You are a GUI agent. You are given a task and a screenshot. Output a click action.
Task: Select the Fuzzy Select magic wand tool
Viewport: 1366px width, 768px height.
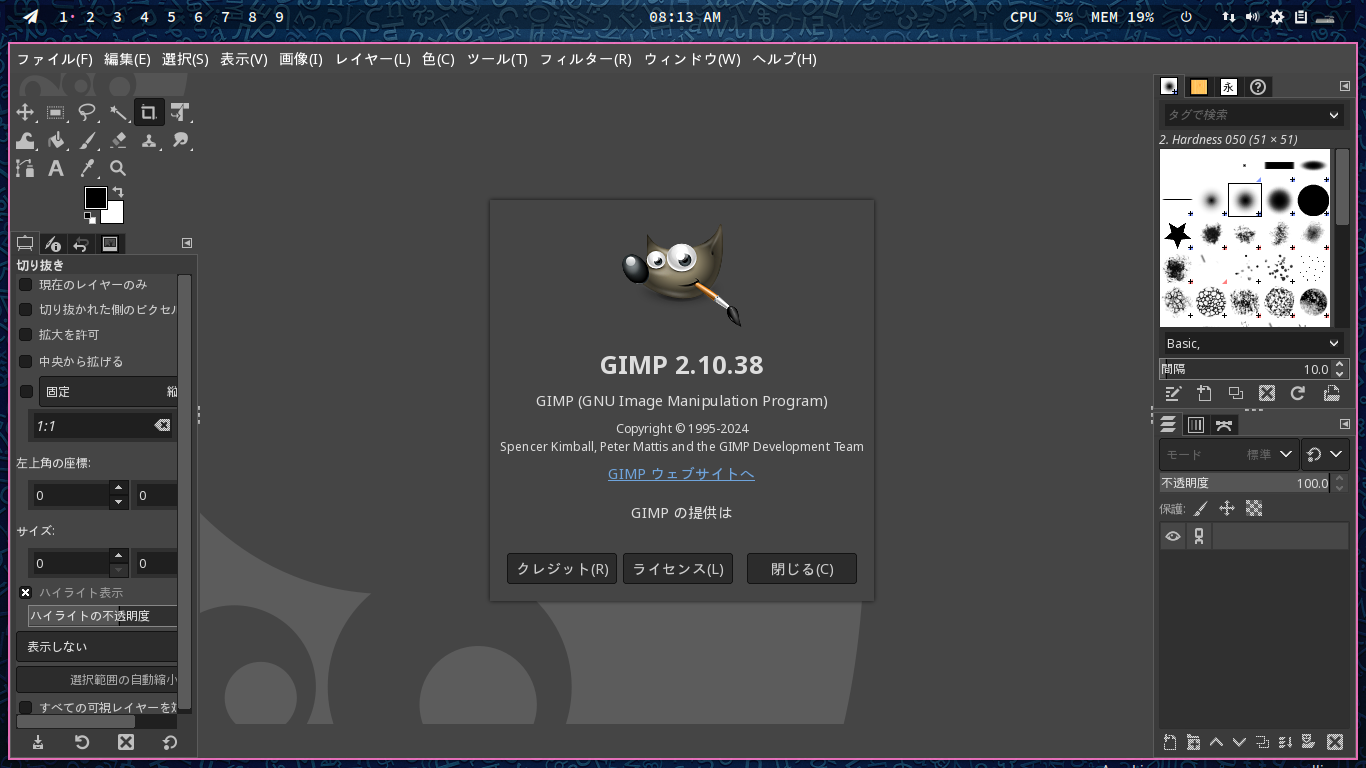119,113
